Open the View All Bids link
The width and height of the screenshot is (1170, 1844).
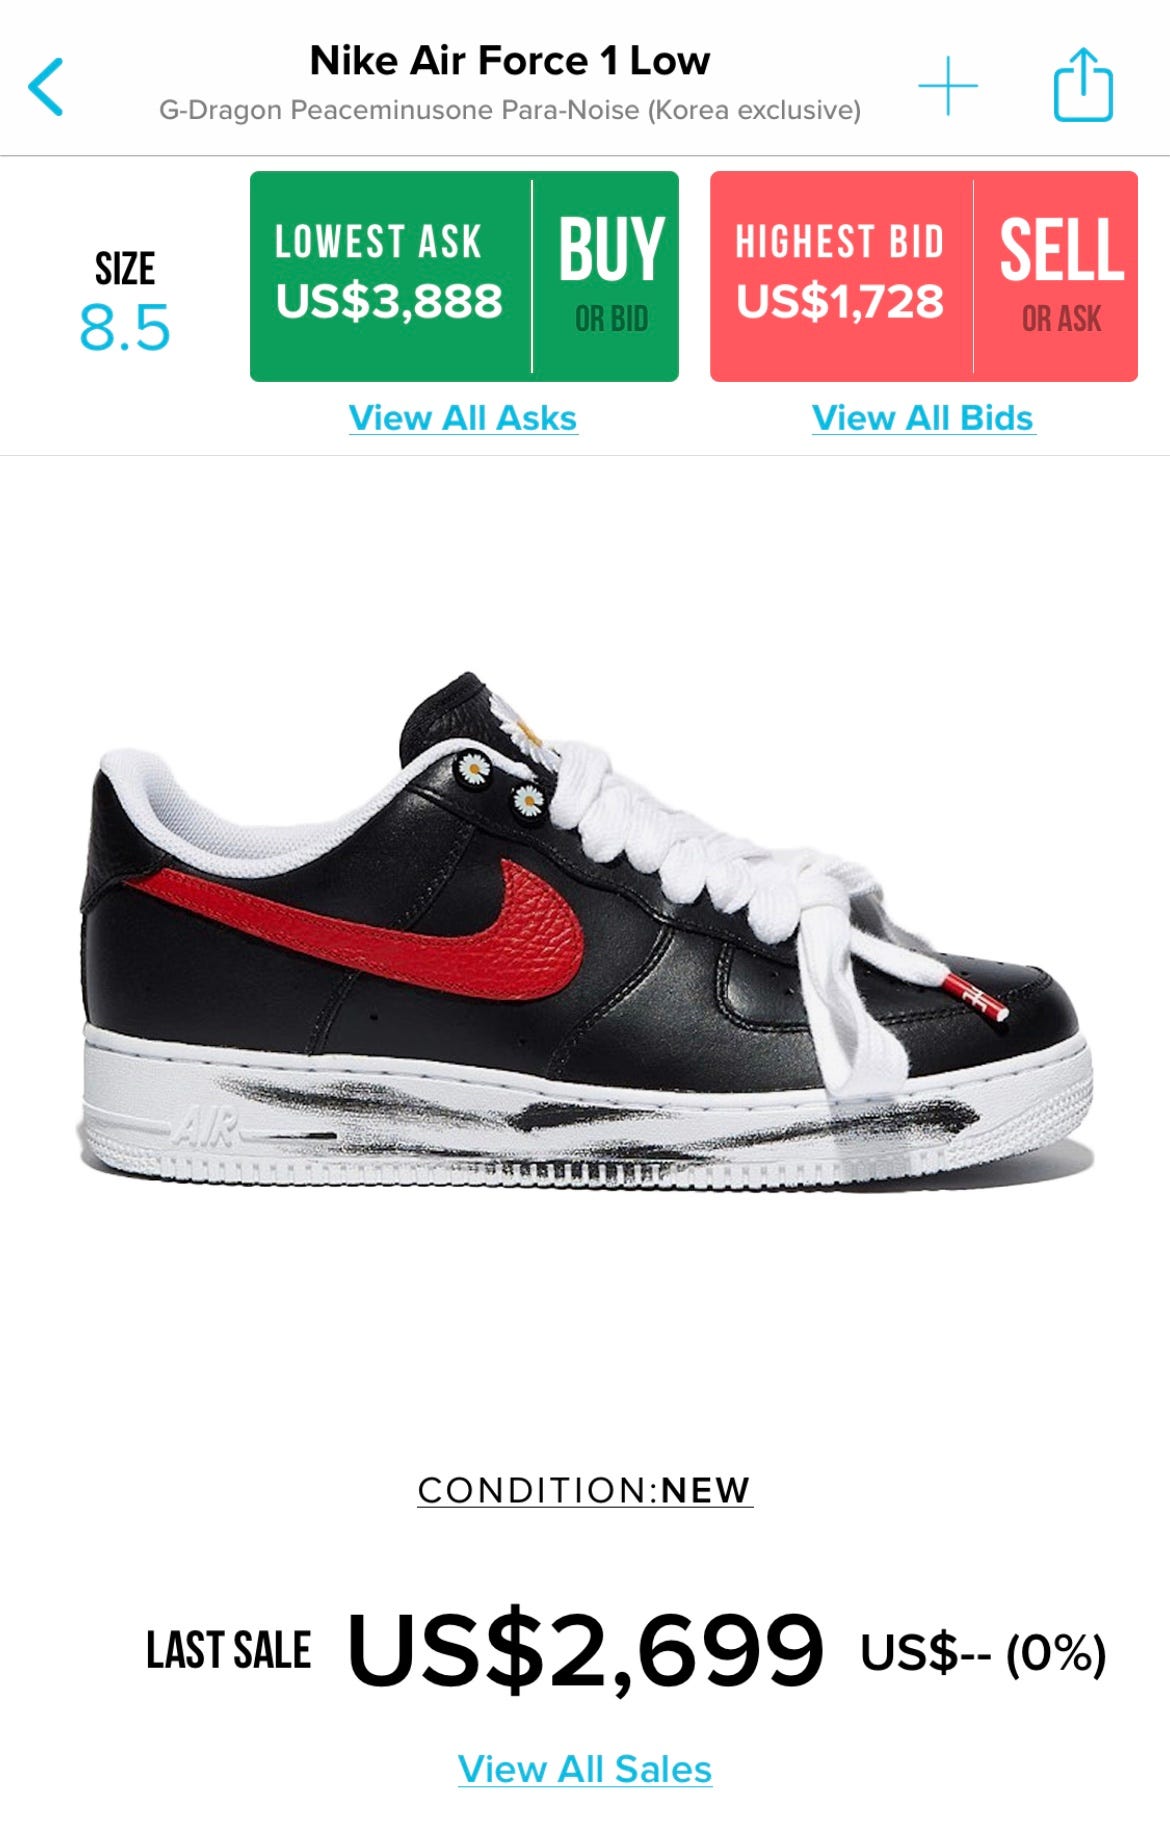pyautogui.click(x=923, y=418)
